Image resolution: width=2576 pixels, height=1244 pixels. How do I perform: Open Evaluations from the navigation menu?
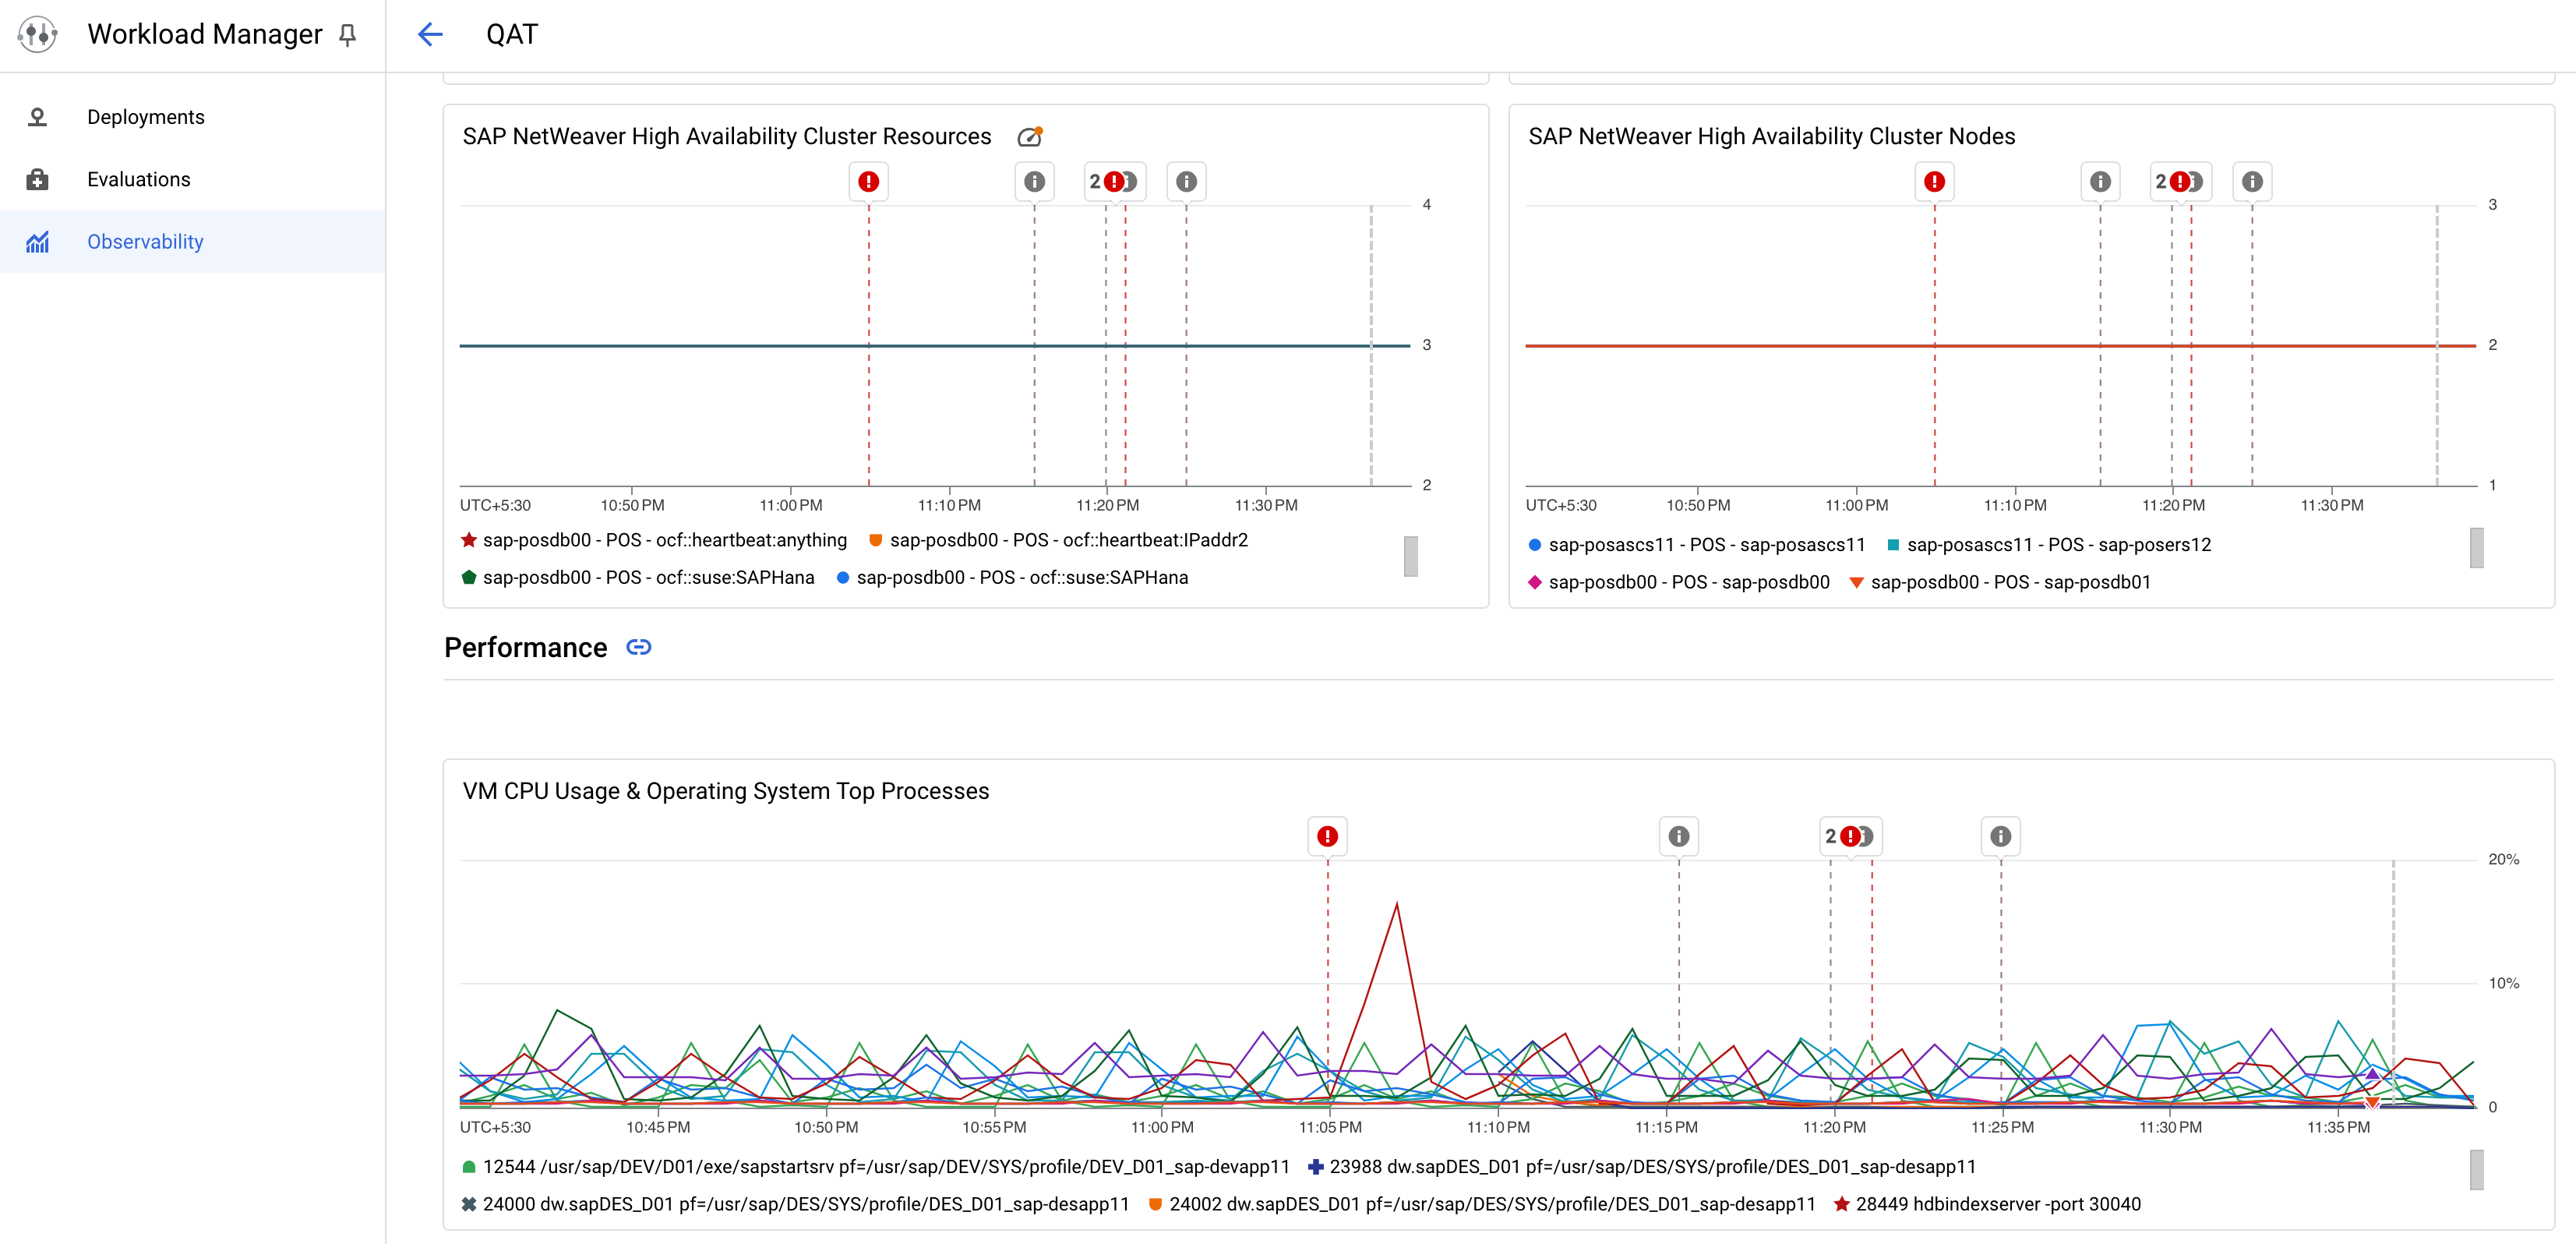pyautogui.click(x=138, y=179)
